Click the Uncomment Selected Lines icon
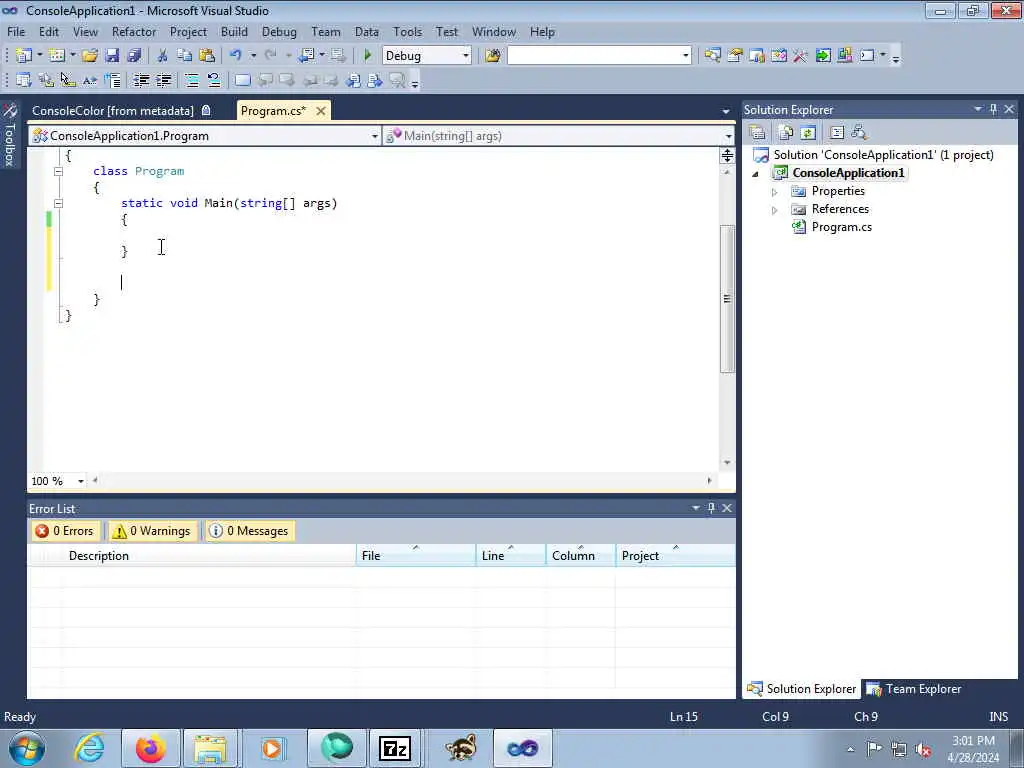This screenshot has height=768, width=1024. click(214, 80)
